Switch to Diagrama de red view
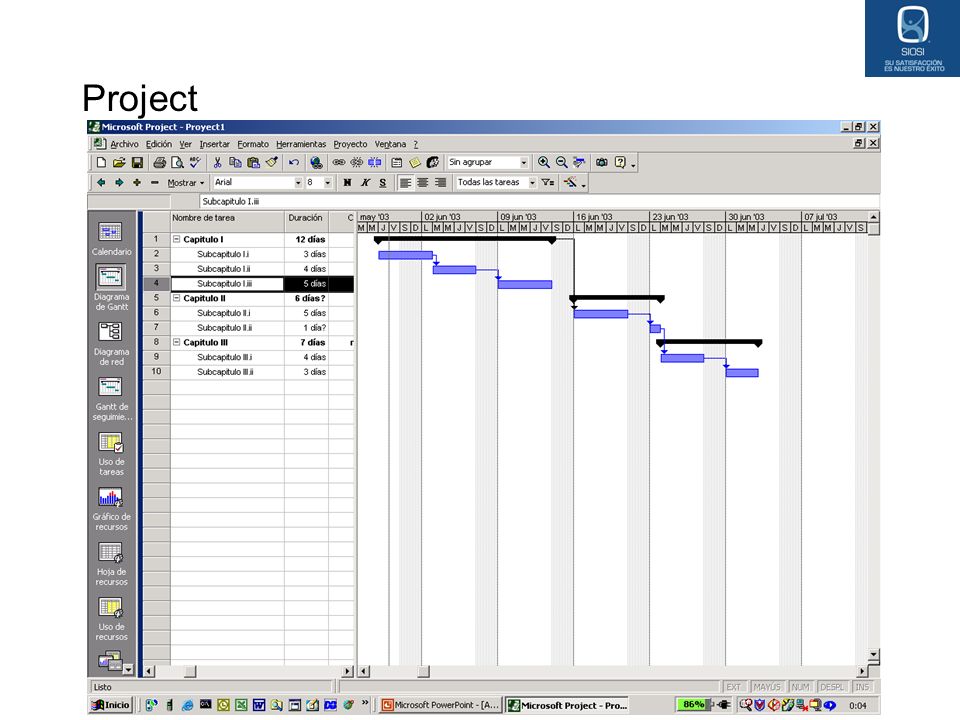960x720 pixels. pos(111,343)
